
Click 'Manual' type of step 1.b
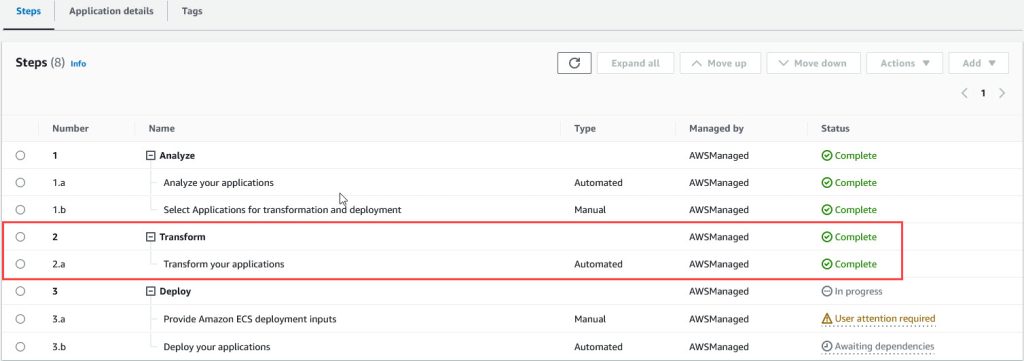pyautogui.click(x=590, y=210)
